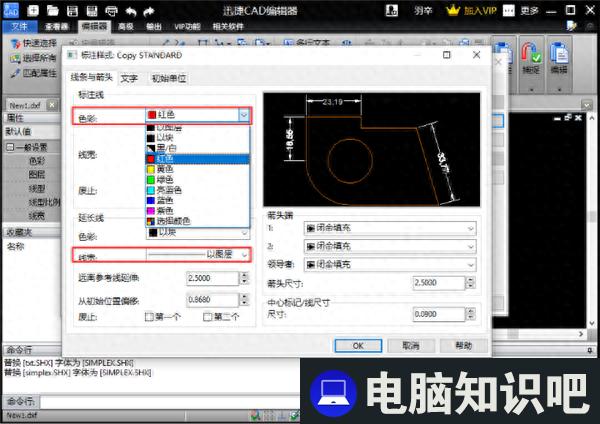Open the arrowhead 2 dropdown 闭合填充

(390, 246)
